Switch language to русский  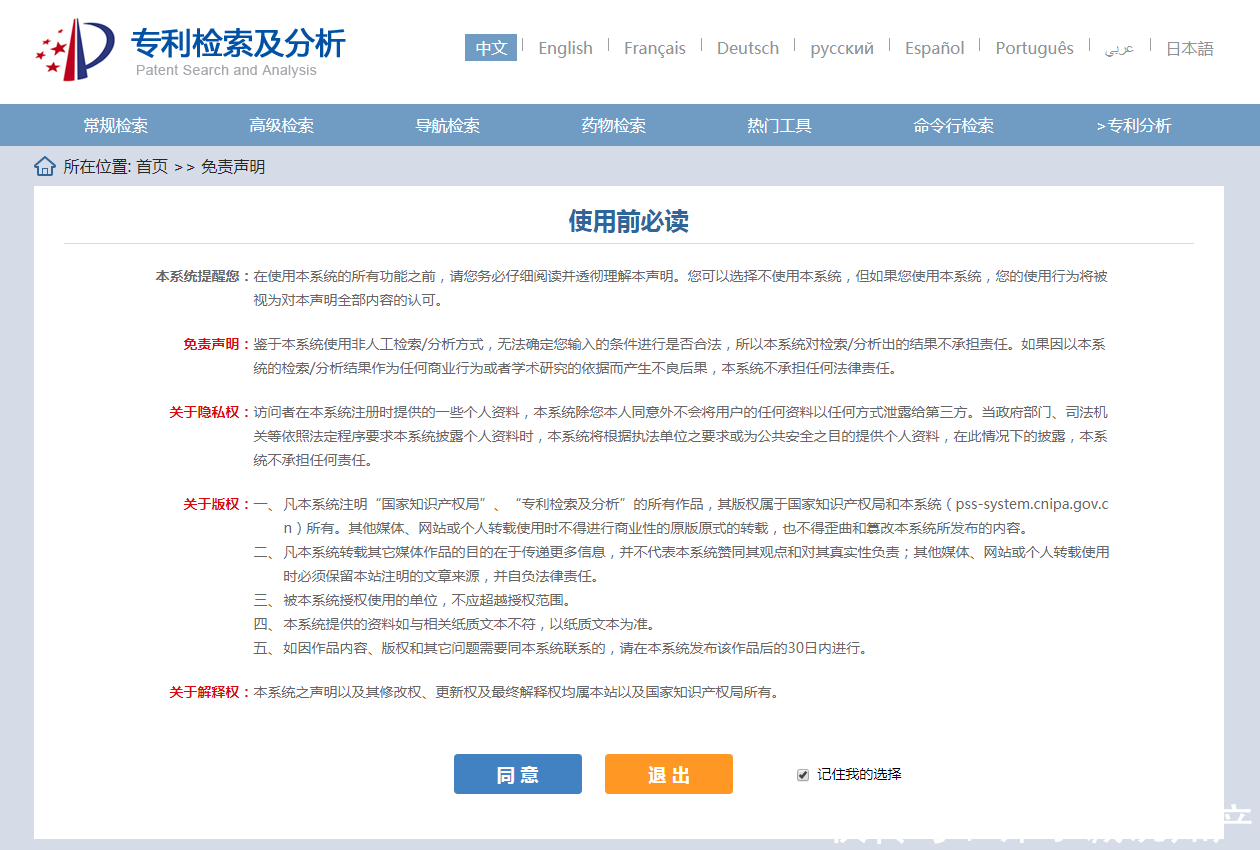[x=842, y=47]
